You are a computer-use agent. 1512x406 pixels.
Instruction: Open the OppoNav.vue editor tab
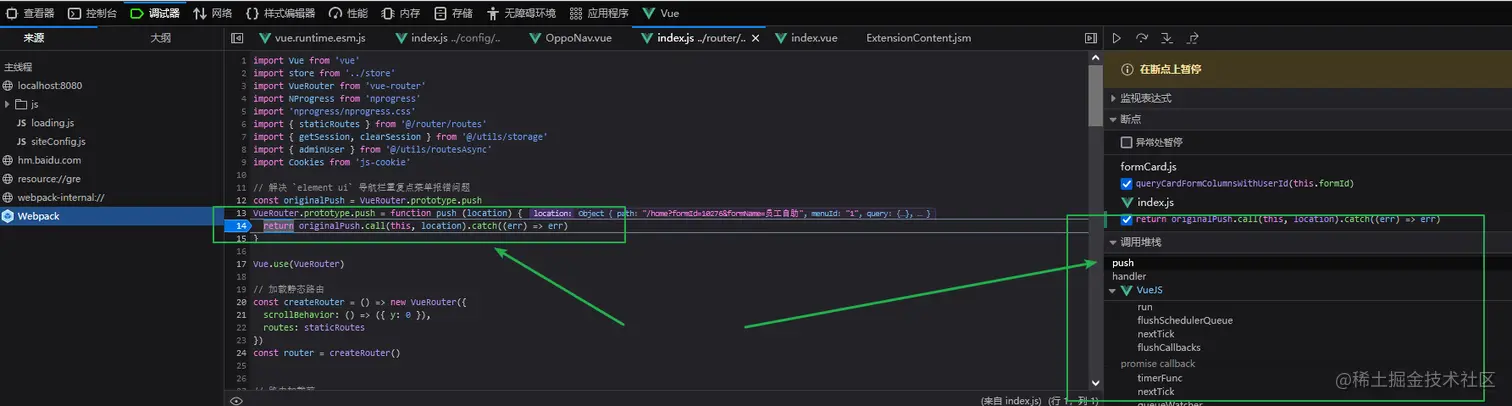570,38
